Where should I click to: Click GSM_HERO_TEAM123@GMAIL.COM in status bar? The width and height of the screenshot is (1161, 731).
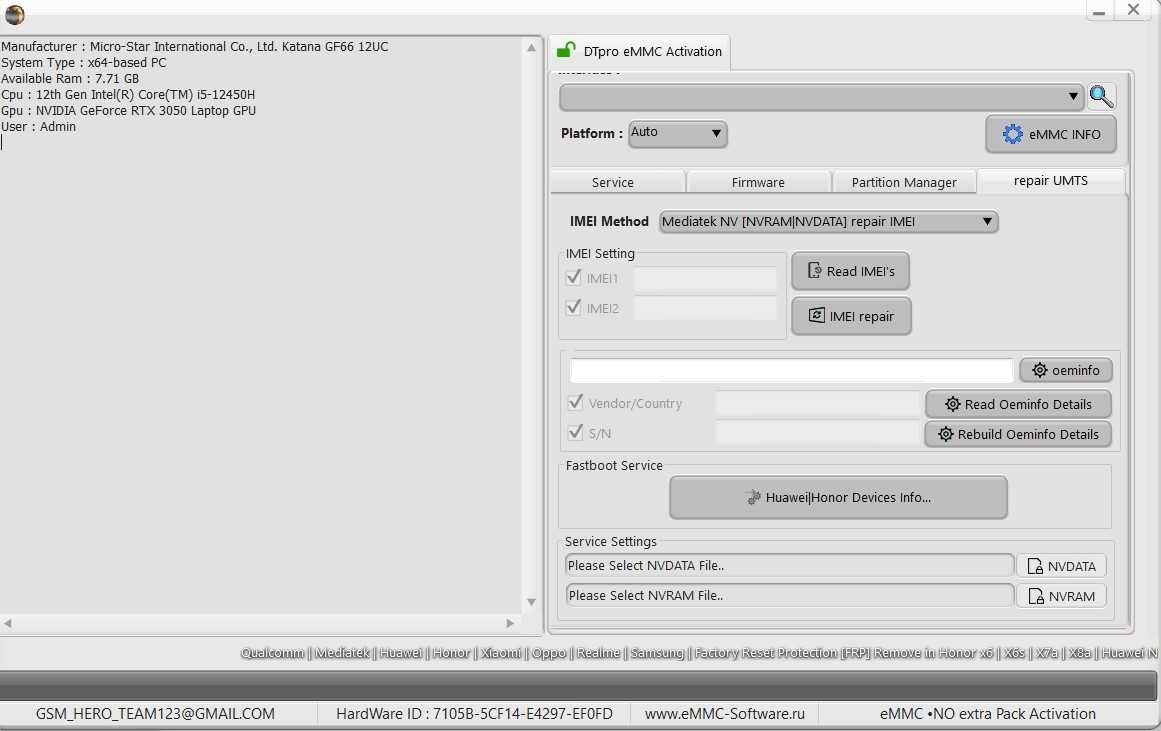click(155, 714)
